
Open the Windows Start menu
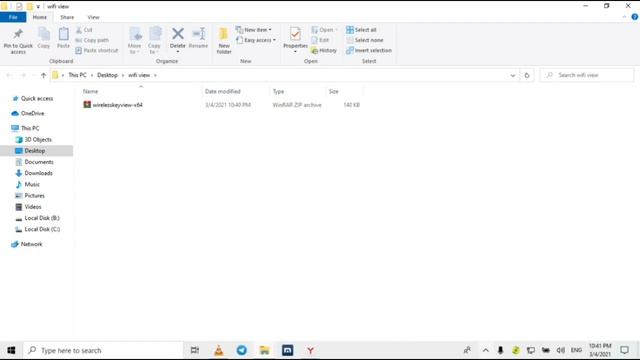tap(11, 350)
